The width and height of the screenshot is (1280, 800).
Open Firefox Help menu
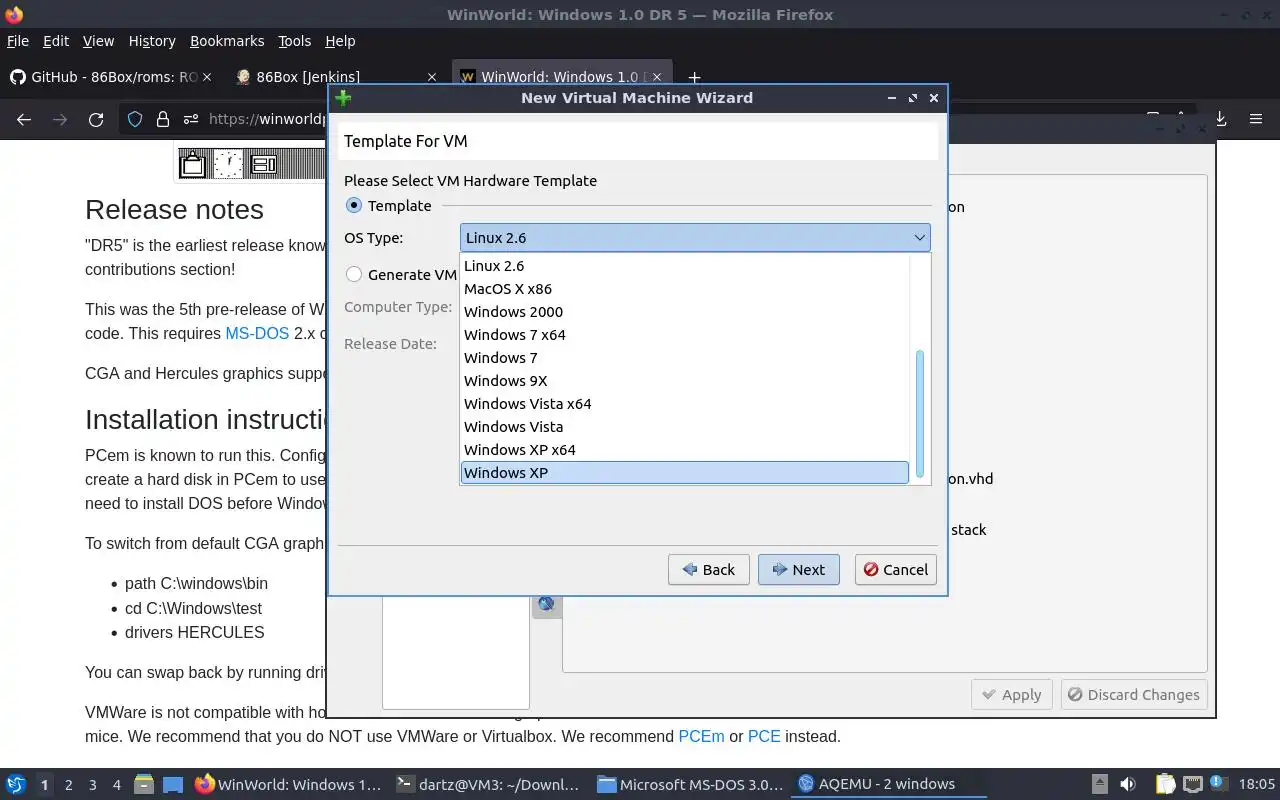(340, 41)
